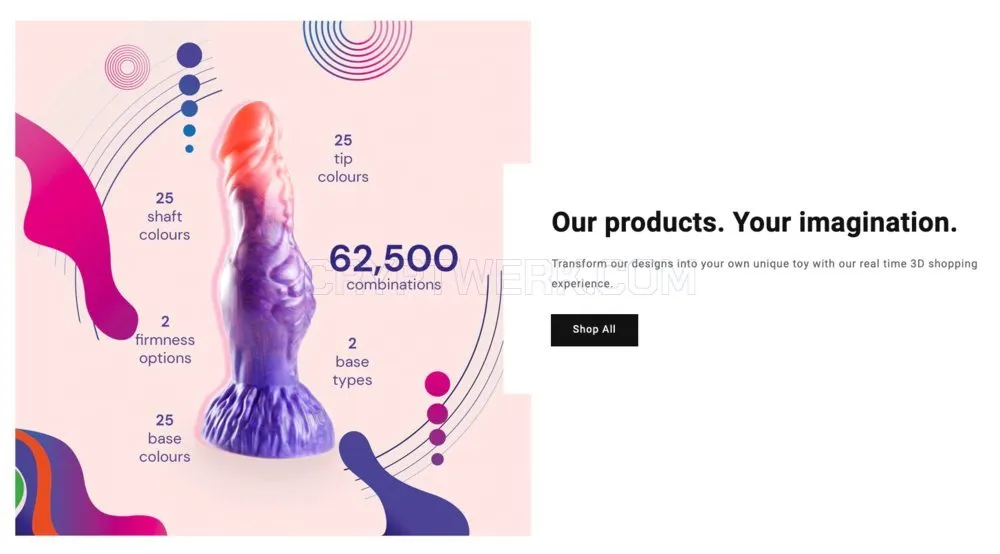Click the largest magenta dot at lower right

click(x=438, y=384)
